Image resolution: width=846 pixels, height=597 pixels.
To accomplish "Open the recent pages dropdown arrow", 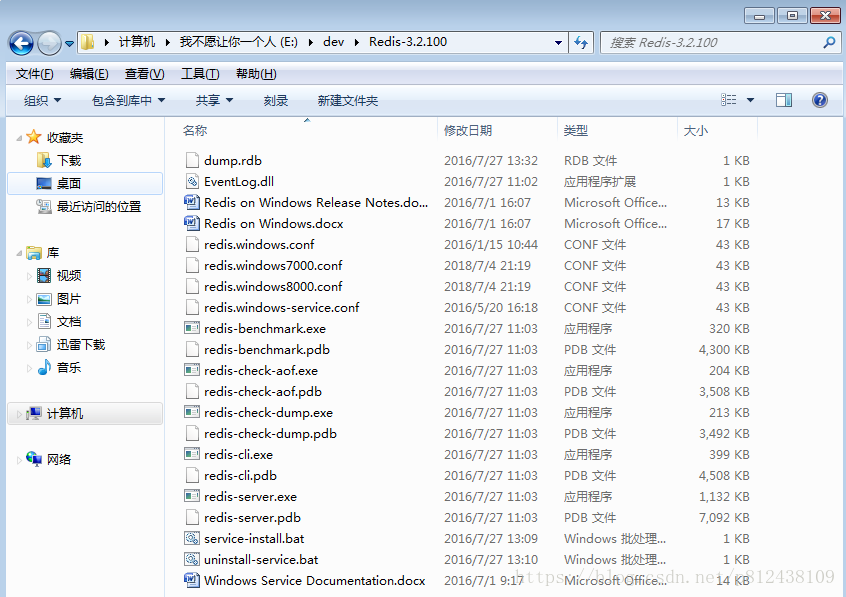I will pyautogui.click(x=70, y=44).
